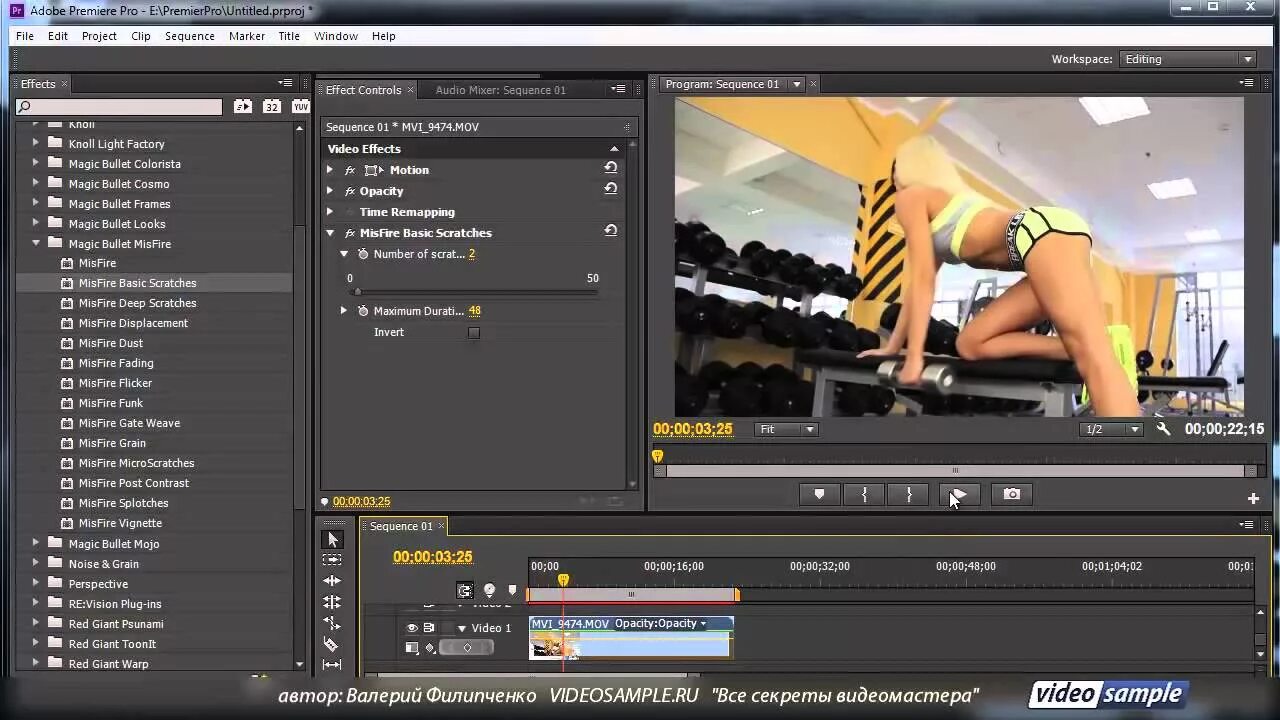Select the Slip tool
The height and width of the screenshot is (720, 1280).
(x=333, y=664)
